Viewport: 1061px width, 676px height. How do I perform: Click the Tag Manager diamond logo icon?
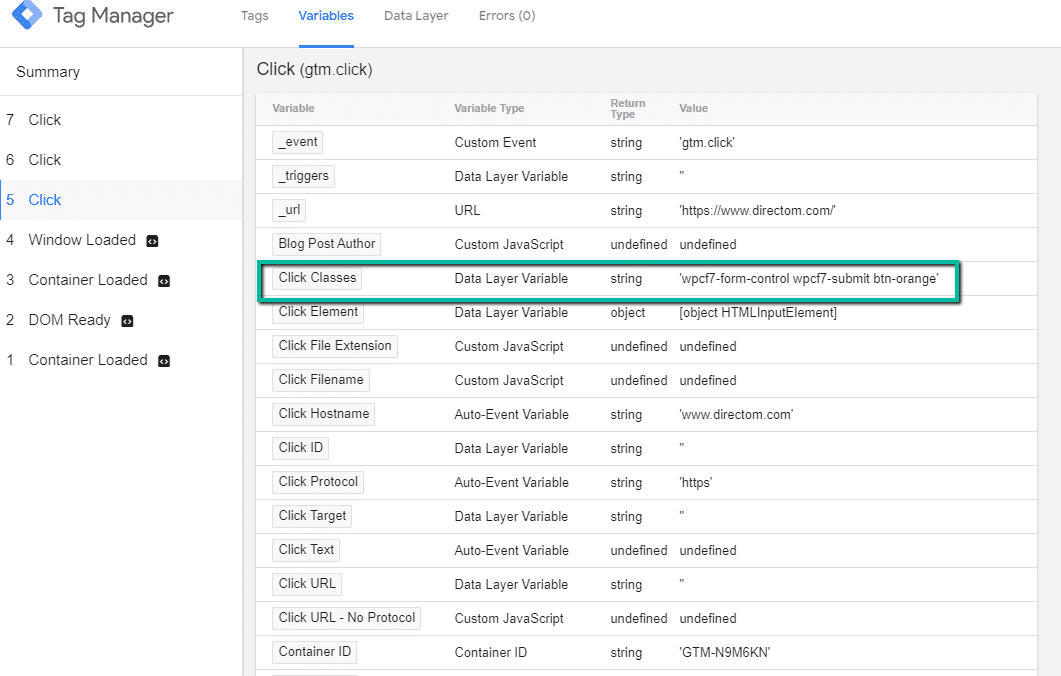[26, 16]
